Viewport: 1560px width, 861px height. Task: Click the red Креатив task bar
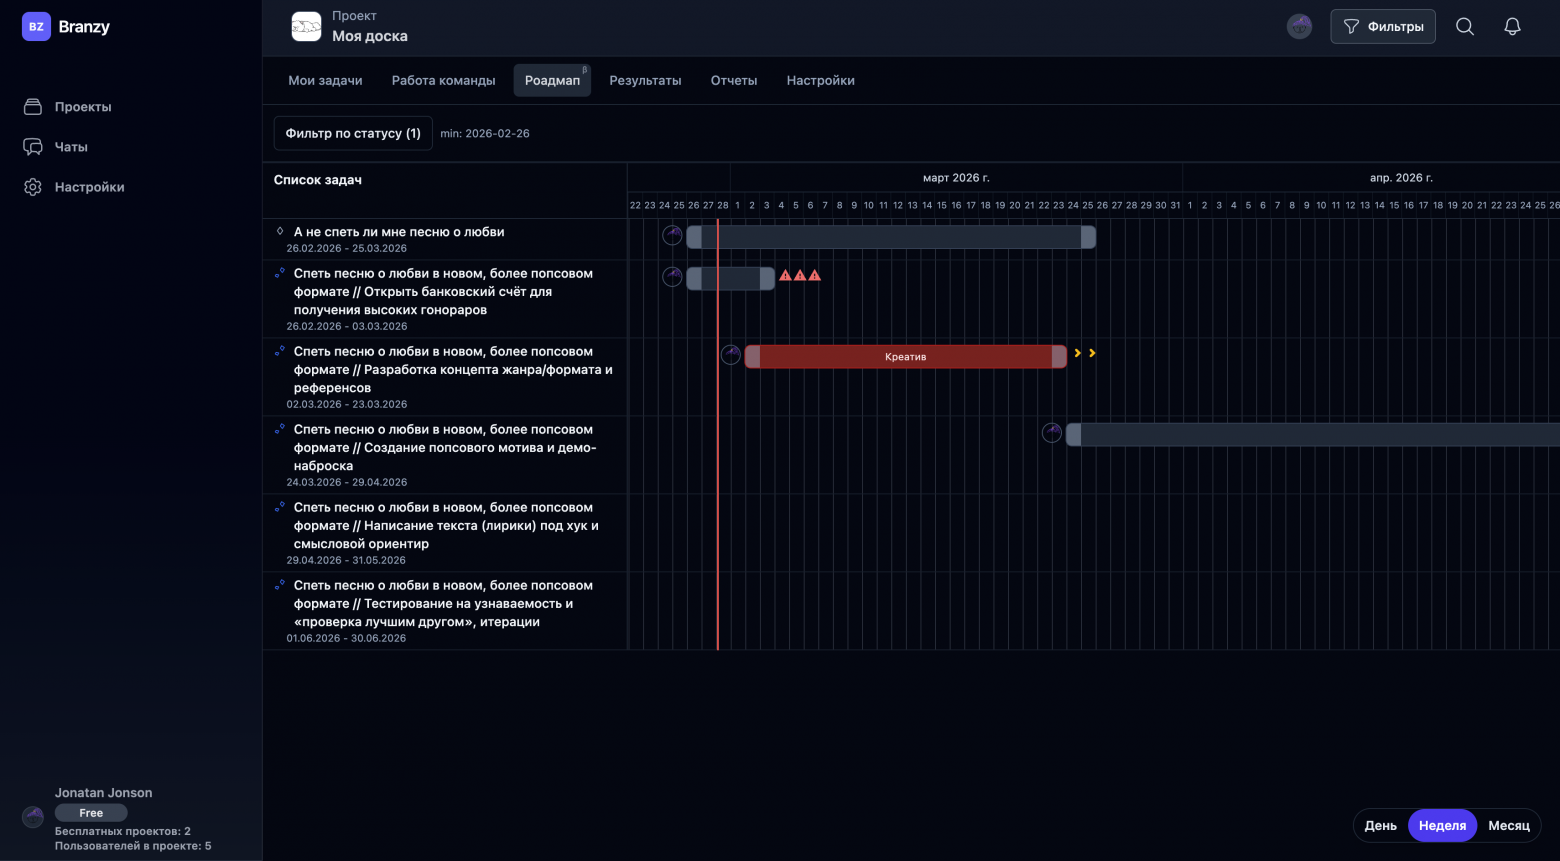point(905,357)
